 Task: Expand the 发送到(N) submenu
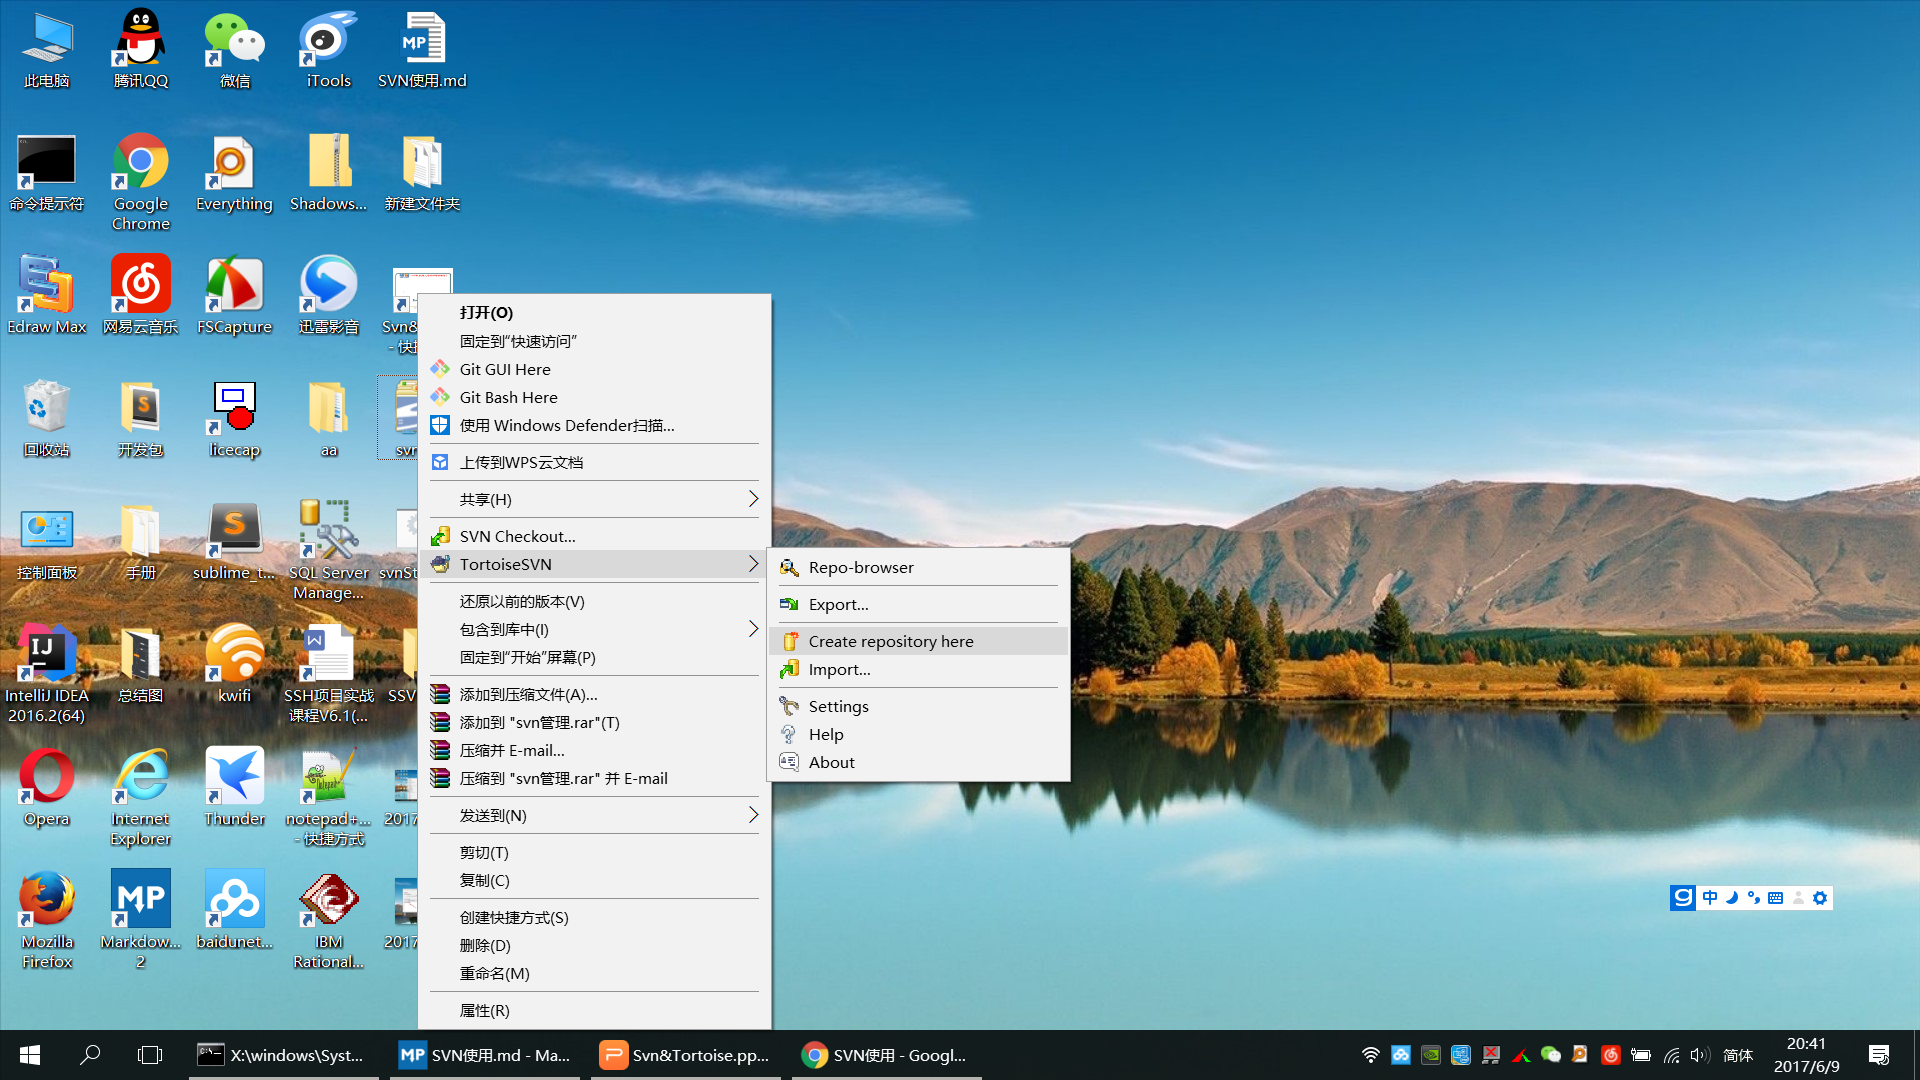point(594,815)
